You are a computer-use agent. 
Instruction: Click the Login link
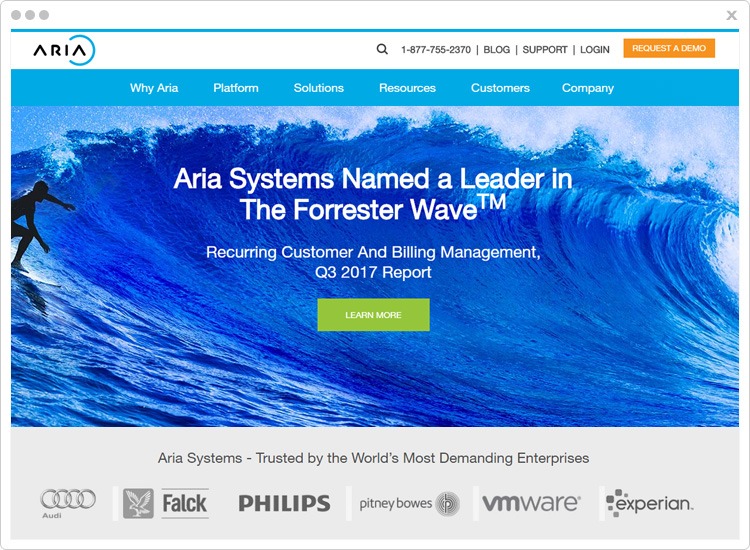[x=594, y=50]
